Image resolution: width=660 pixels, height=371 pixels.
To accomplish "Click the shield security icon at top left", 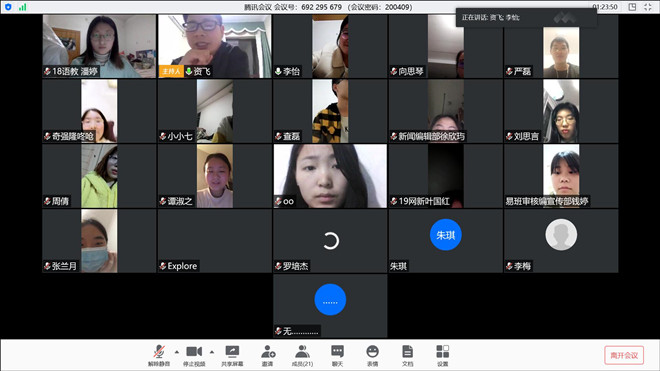I will click(8, 7).
